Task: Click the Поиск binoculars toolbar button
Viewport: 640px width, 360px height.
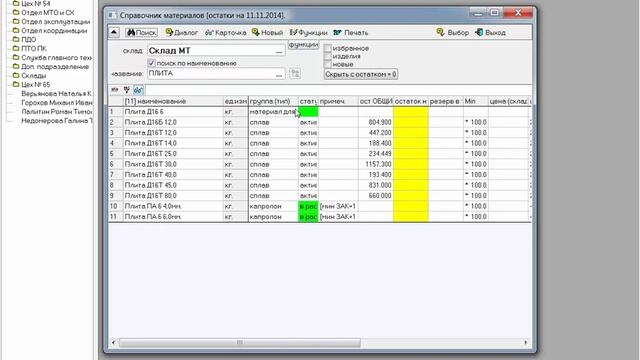Action: pos(141,32)
